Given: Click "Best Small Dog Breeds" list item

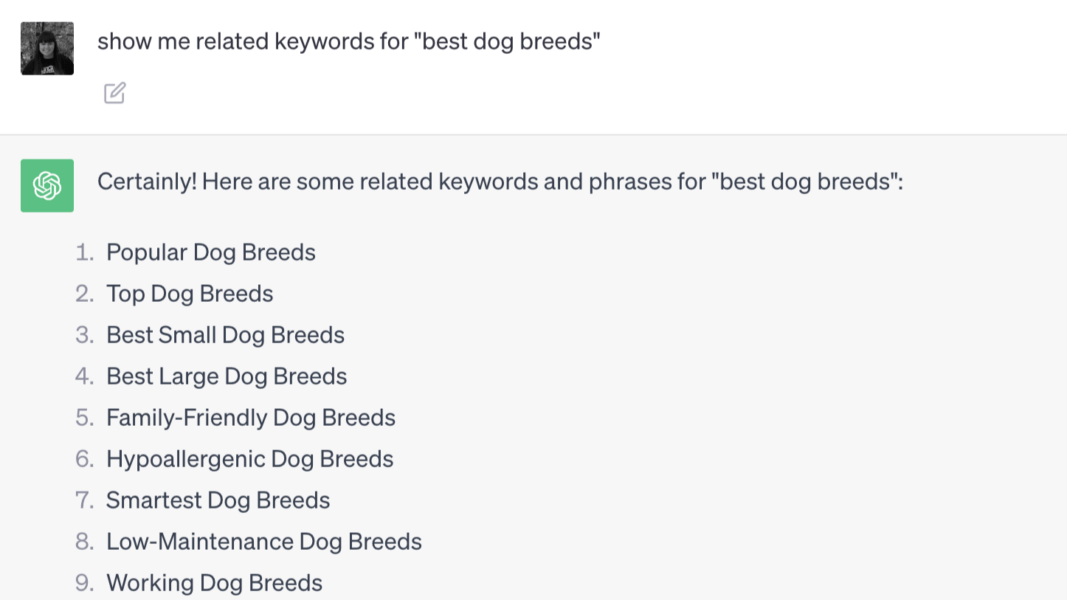Looking at the screenshot, I should [x=225, y=334].
